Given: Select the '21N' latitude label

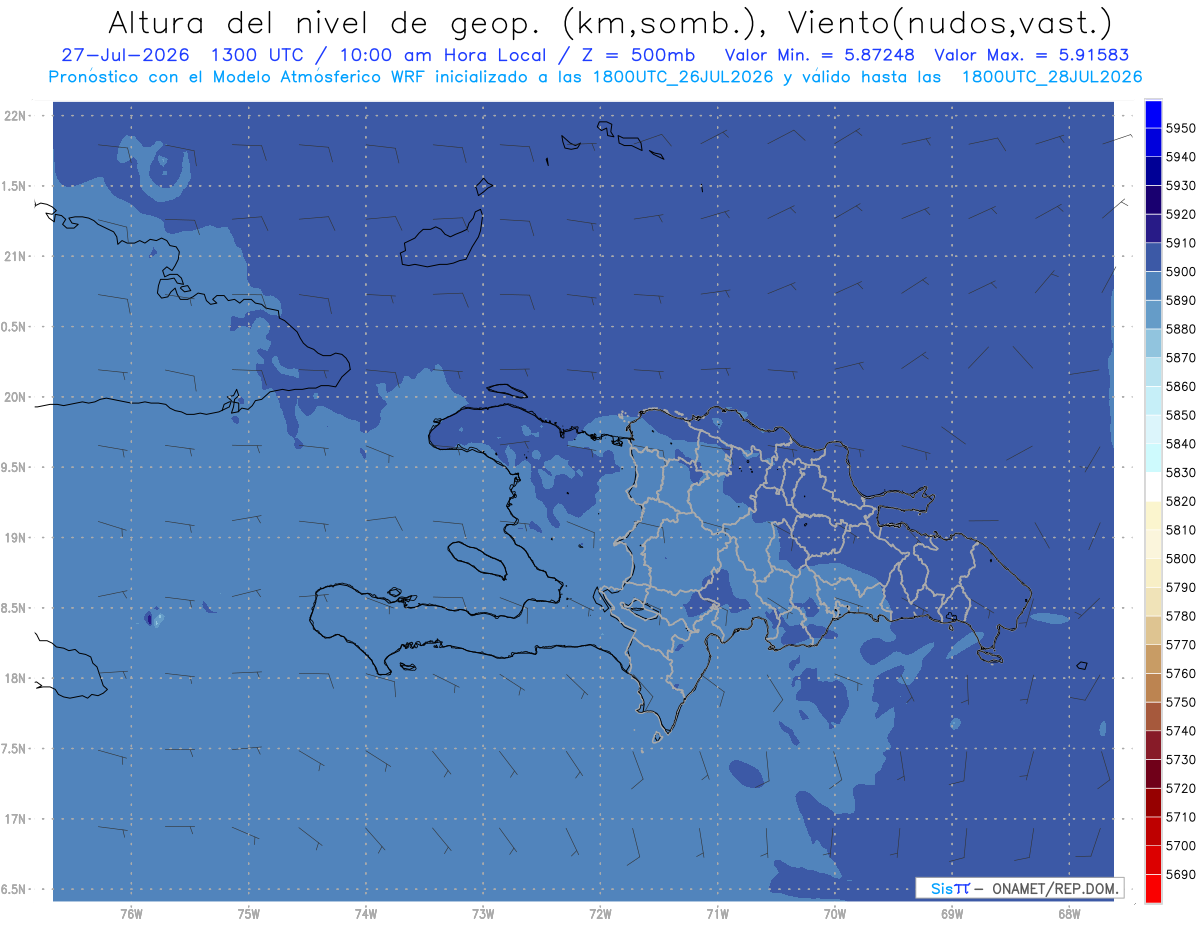Looking at the screenshot, I should (17, 256).
